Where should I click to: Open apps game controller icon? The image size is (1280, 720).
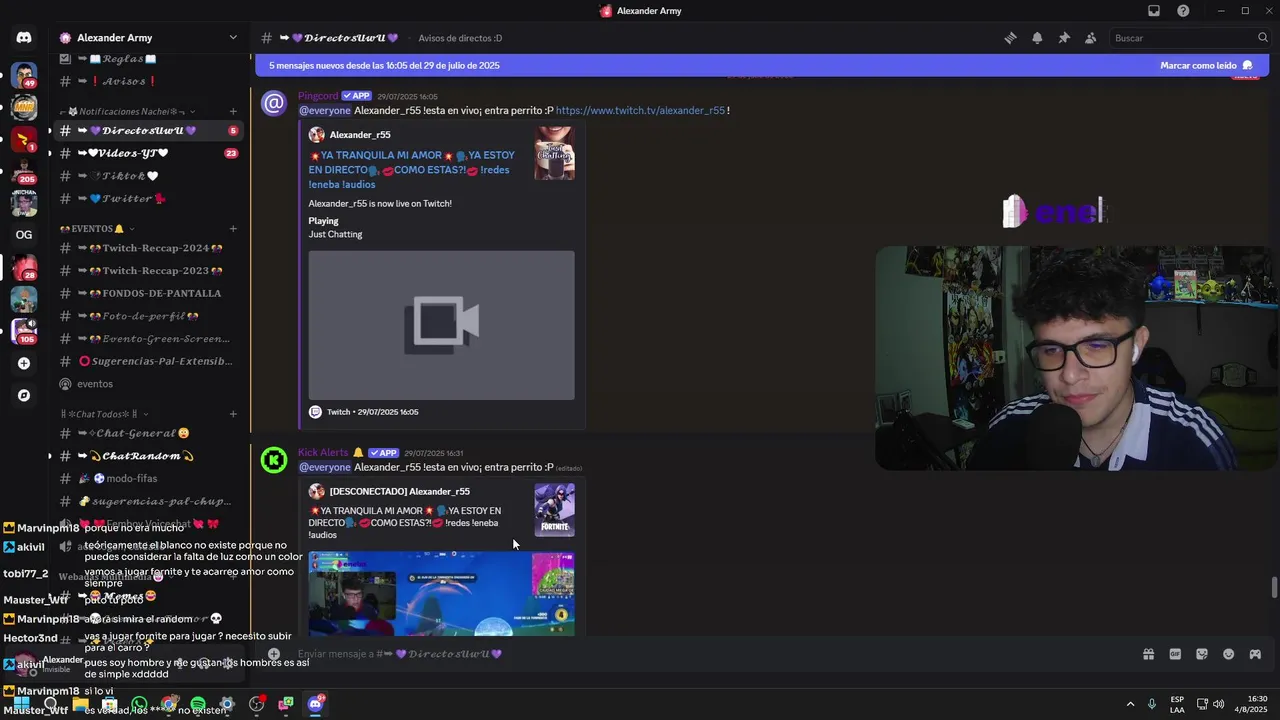click(x=1255, y=654)
